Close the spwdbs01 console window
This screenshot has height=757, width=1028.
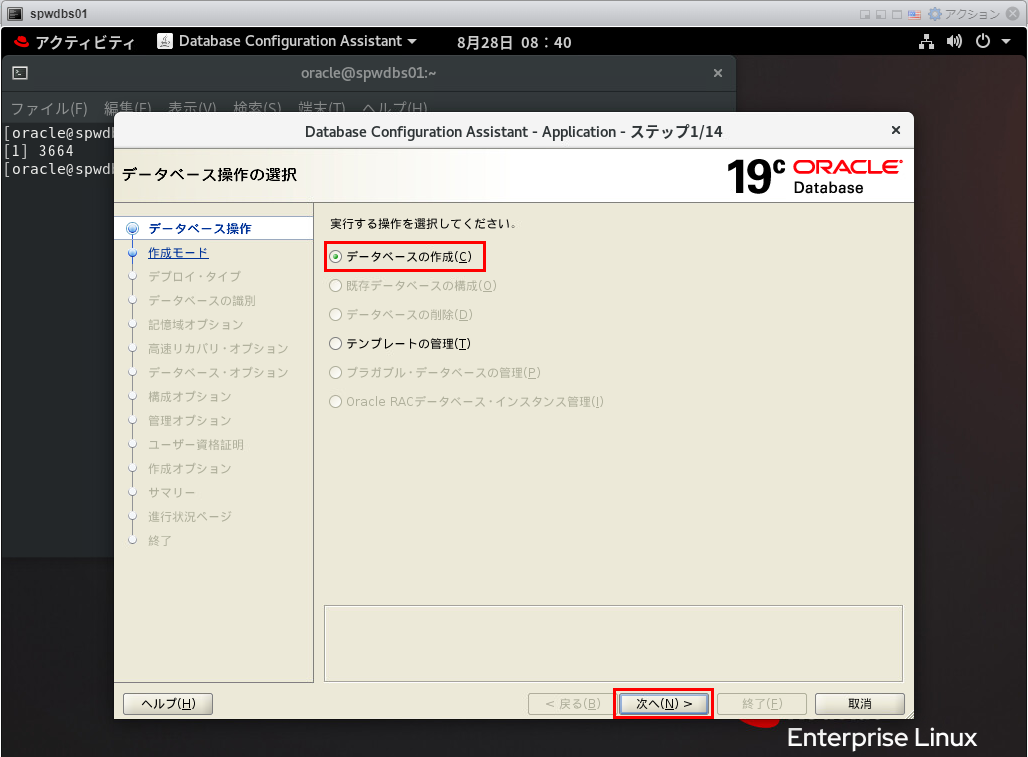(1013, 14)
